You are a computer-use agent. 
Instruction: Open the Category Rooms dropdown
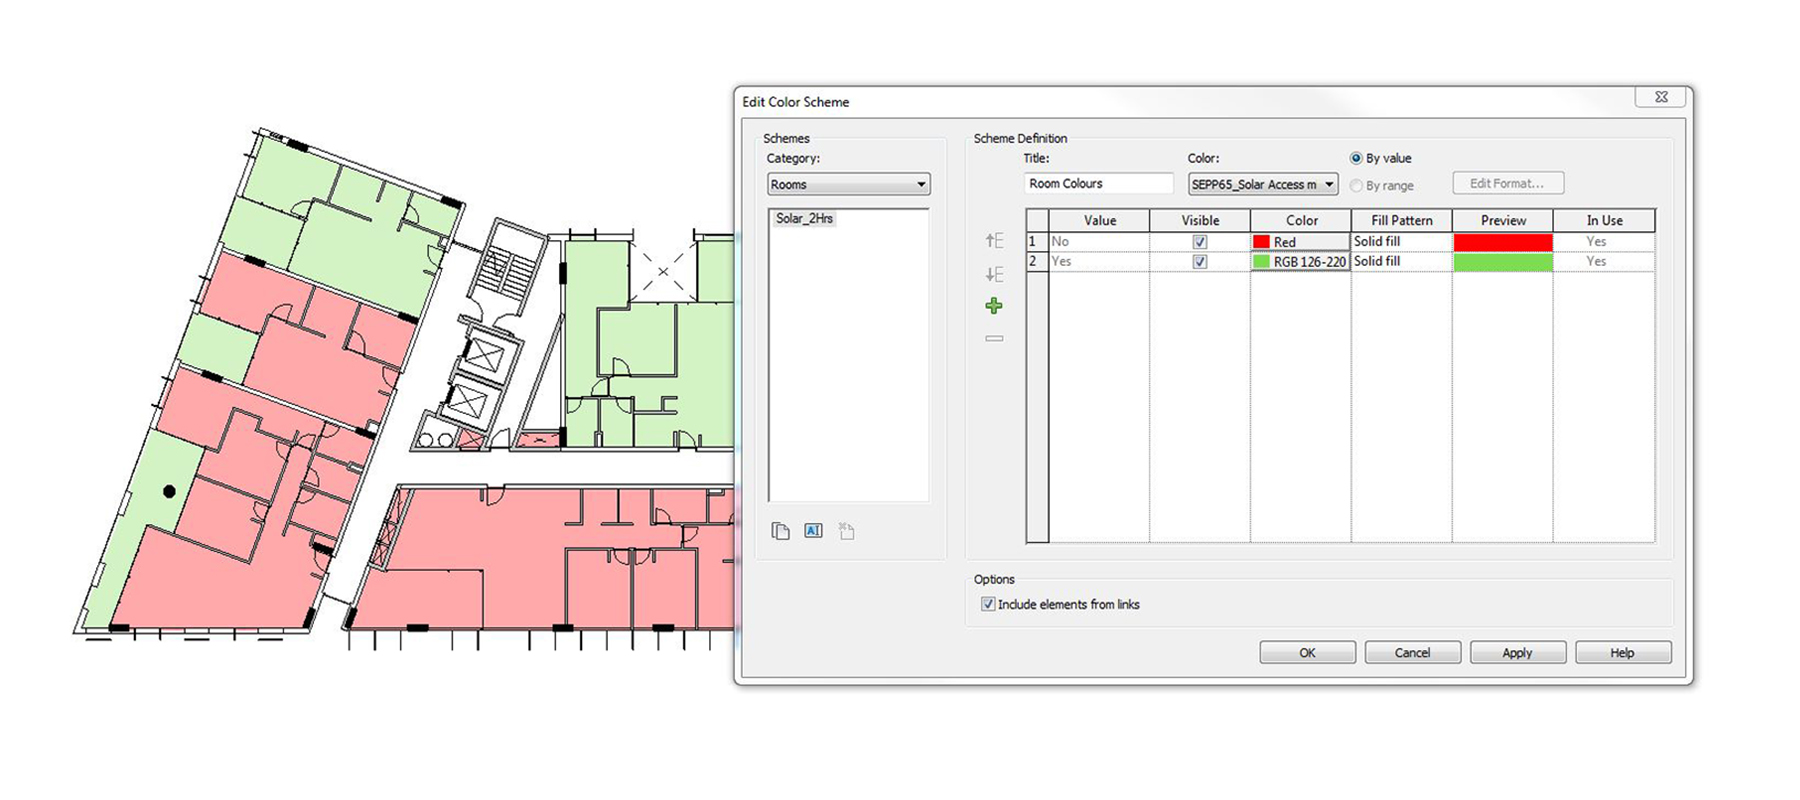pos(849,184)
